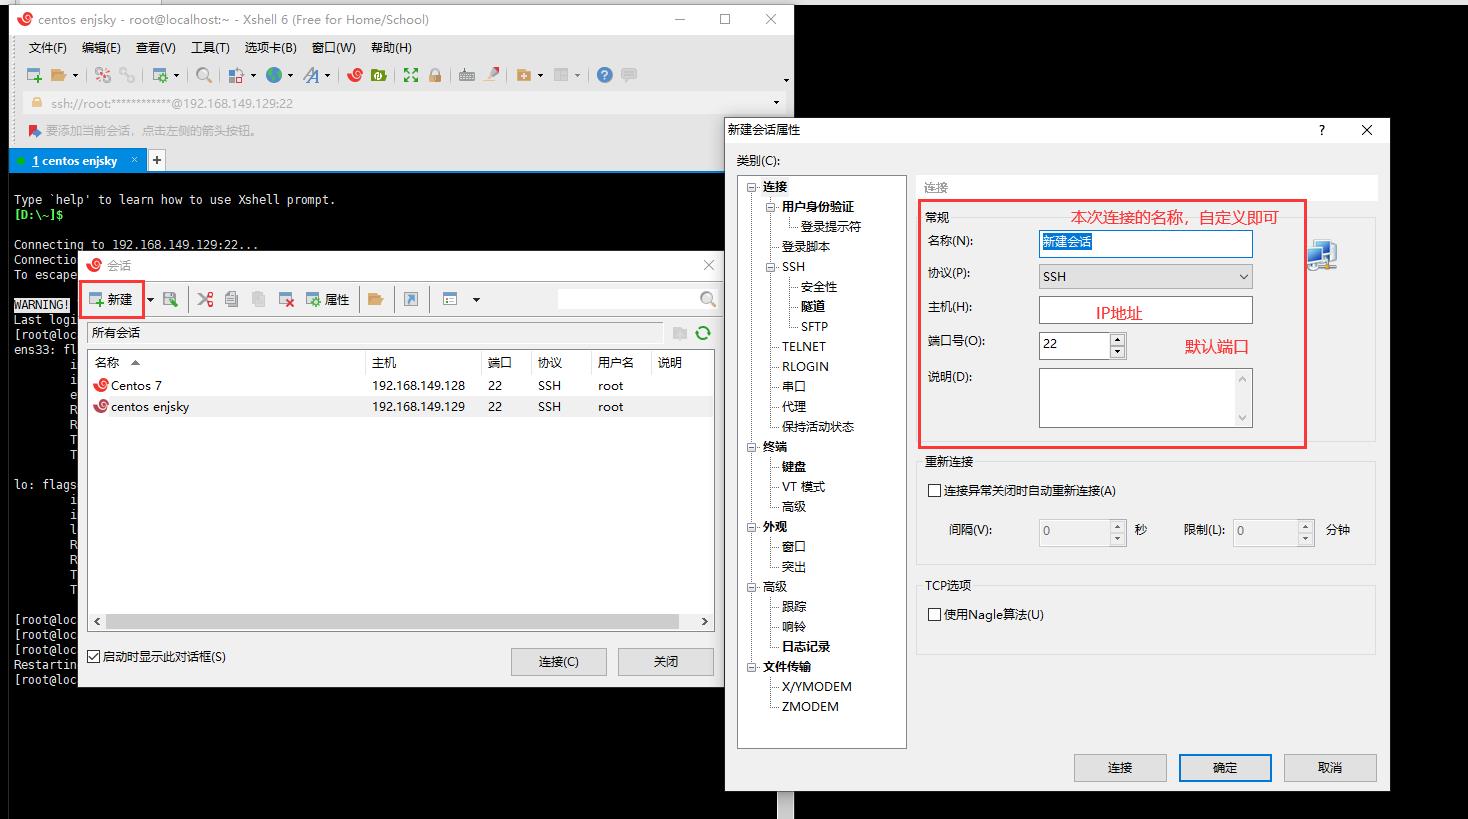Image resolution: width=1468 pixels, height=819 pixels.
Task: Click the red Disconnect icon in main toolbar
Action: (x=103, y=75)
